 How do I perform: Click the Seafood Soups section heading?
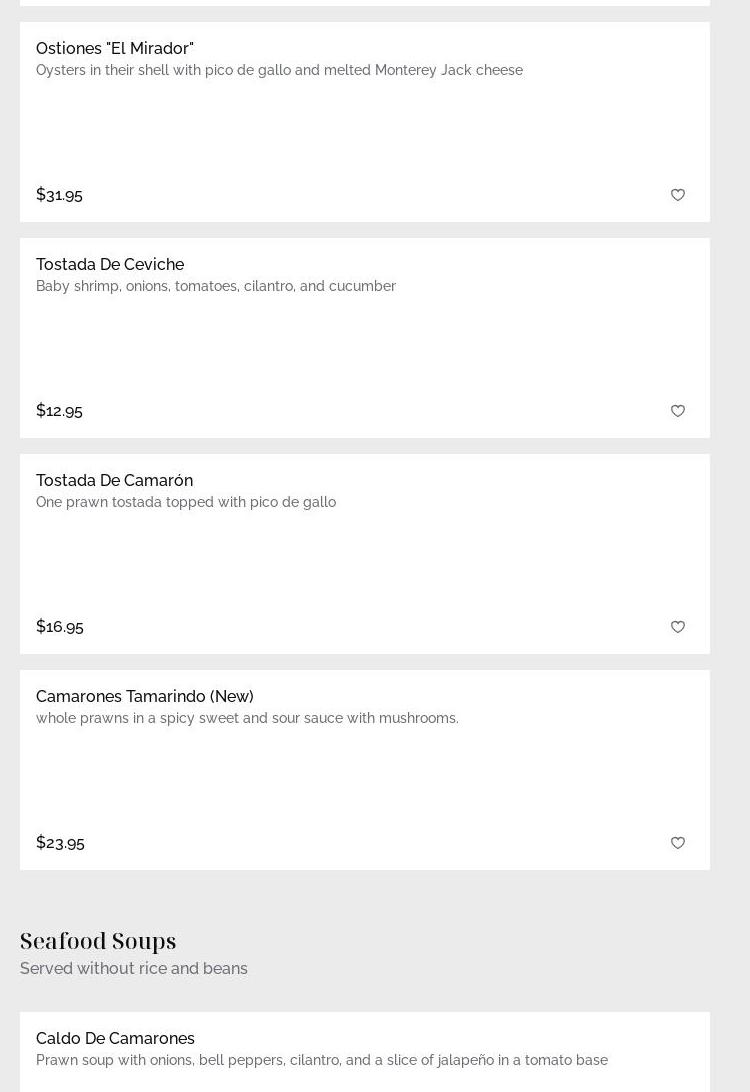pos(98,941)
